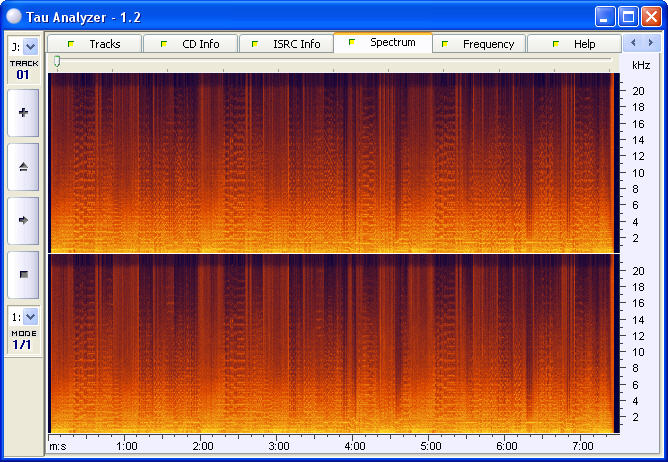Viewport: 668px width, 462px height.
Task: Click the stop square button
Action: click(23, 274)
